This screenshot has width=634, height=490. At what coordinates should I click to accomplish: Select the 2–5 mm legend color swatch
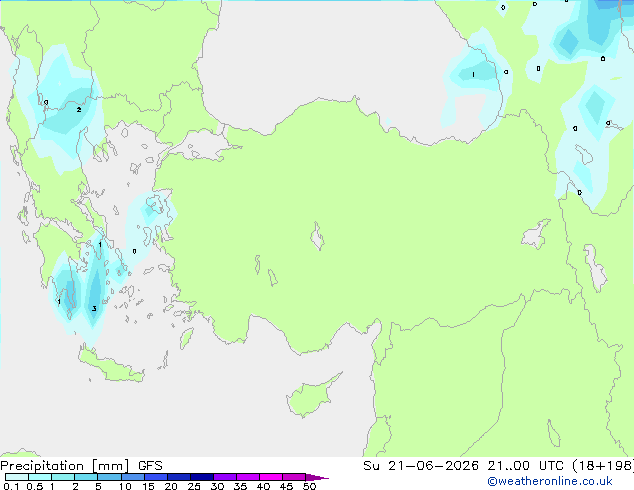click(86, 477)
